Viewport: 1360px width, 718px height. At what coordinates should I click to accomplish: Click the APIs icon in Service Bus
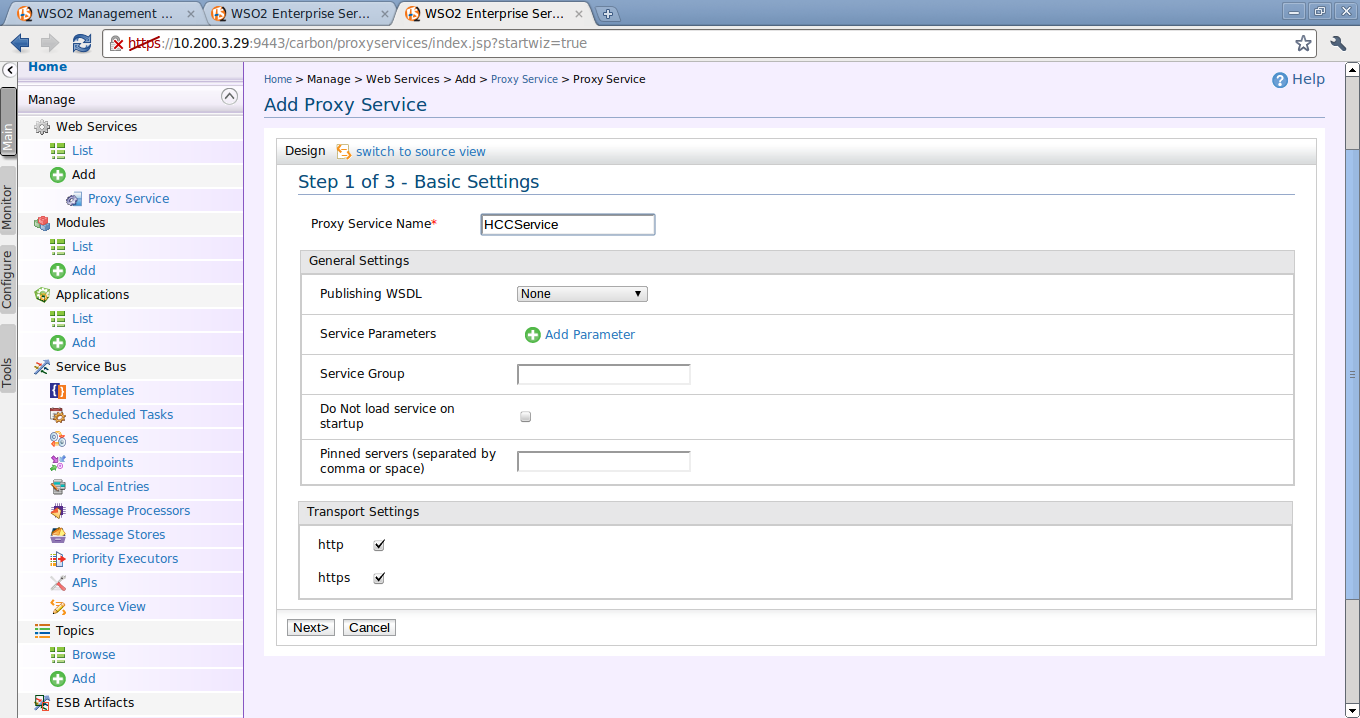pyautogui.click(x=59, y=582)
